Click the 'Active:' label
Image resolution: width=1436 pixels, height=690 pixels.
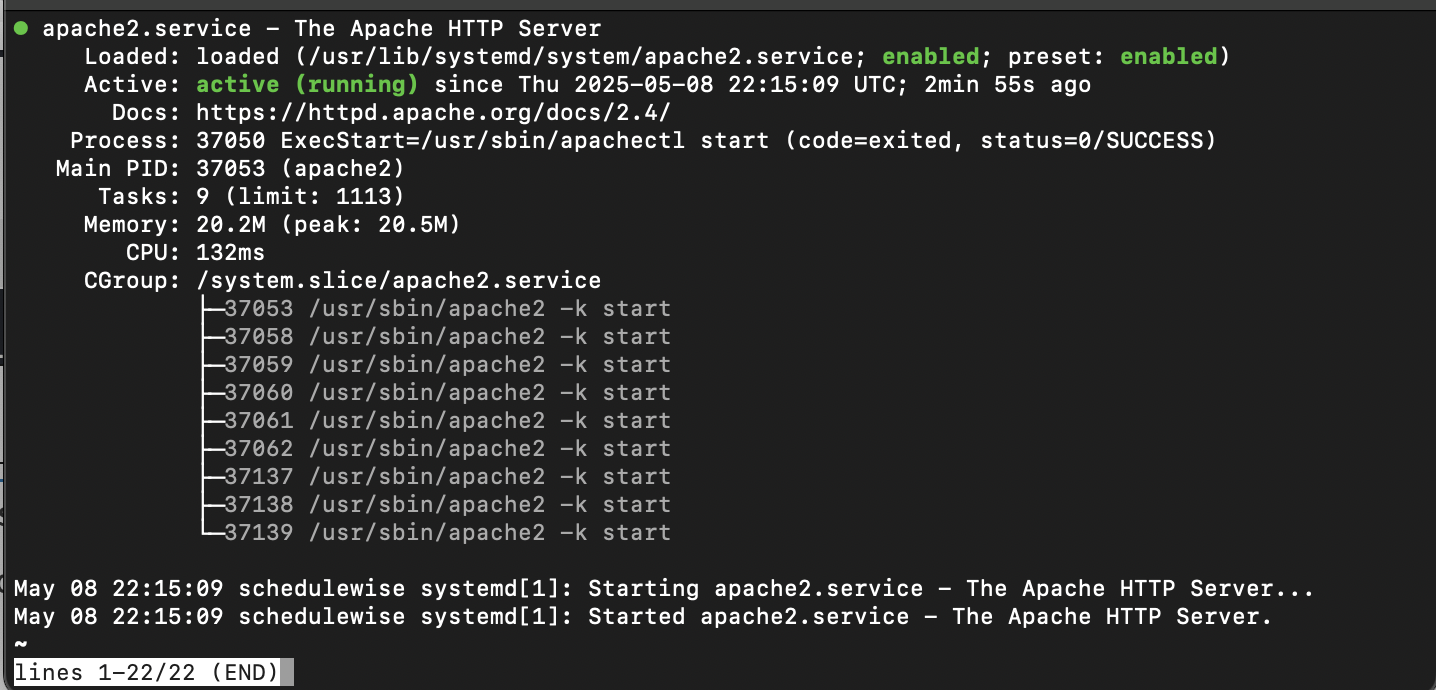[133, 85]
